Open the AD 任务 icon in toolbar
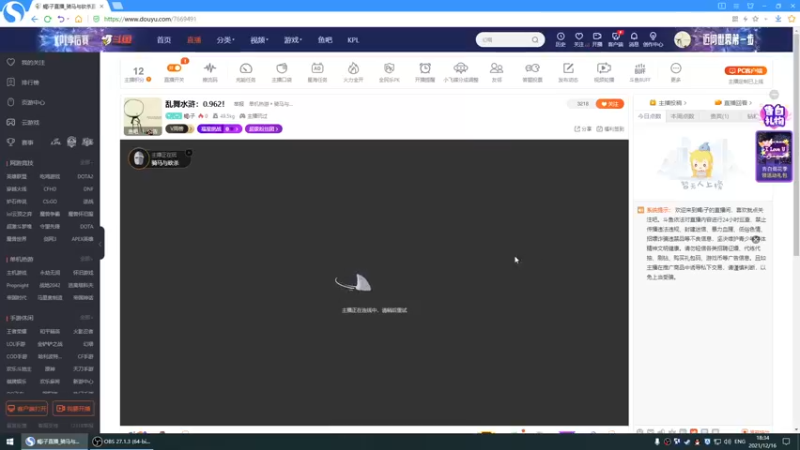 tap(317, 71)
